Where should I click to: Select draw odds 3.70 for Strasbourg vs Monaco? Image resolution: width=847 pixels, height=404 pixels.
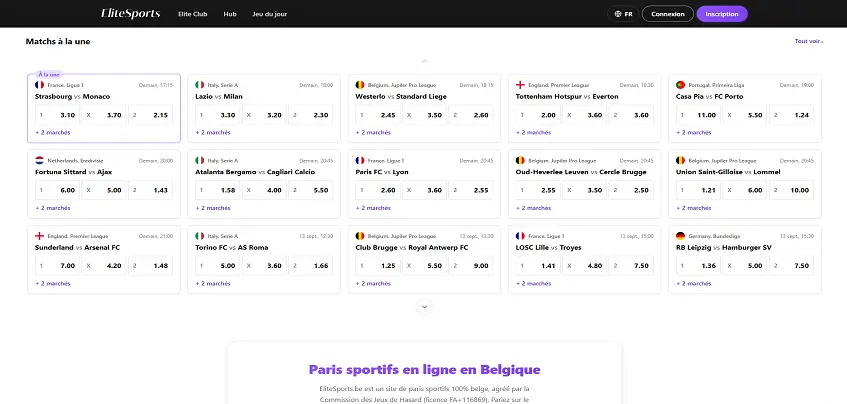pyautogui.click(x=104, y=115)
